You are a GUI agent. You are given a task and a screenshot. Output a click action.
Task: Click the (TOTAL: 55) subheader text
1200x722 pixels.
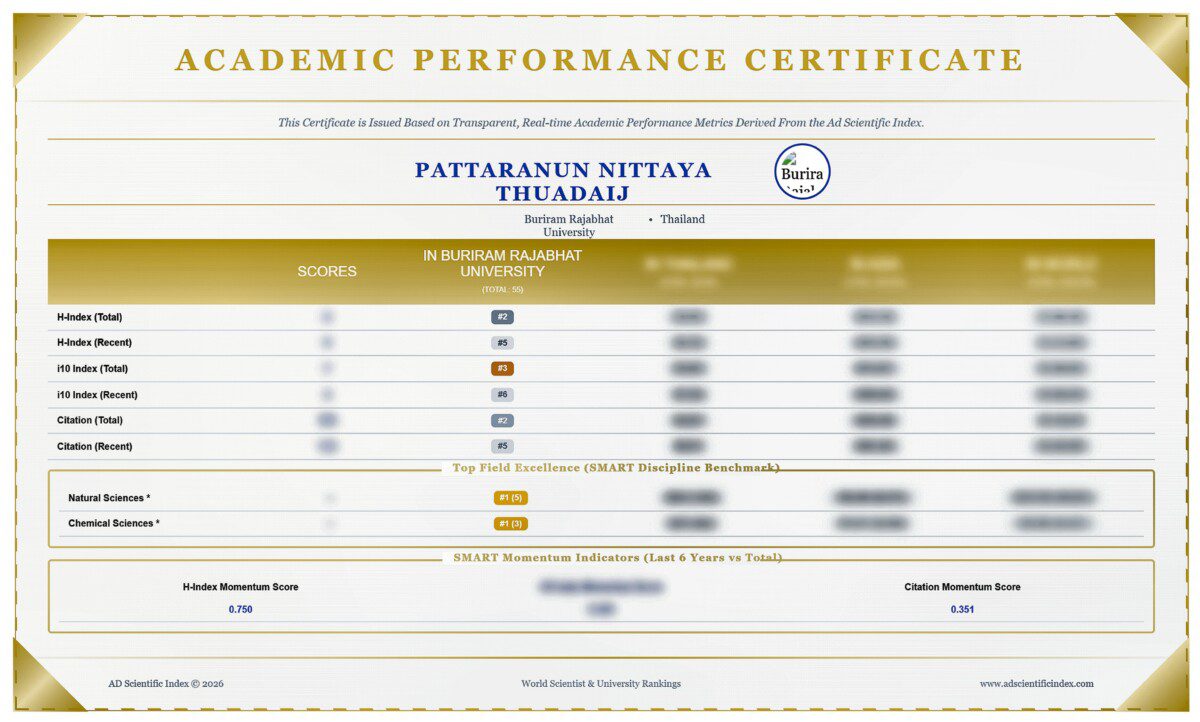coord(502,290)
